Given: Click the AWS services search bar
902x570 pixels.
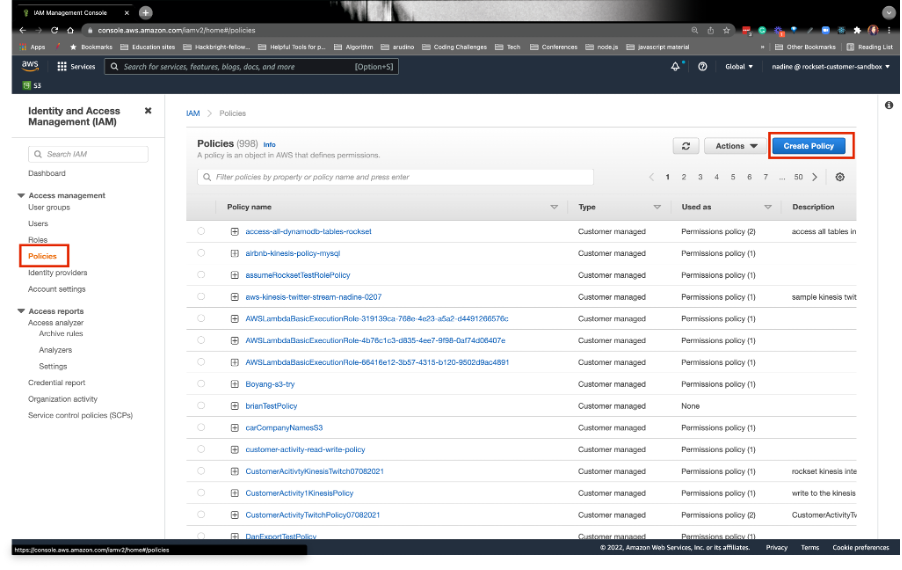Looking at the screenshot, I should pyautogui.click(x=251, y=67).
